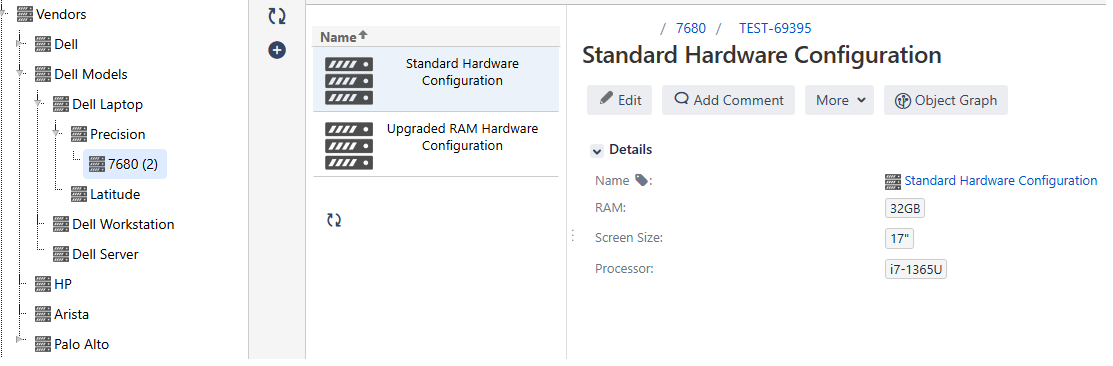Click the graph icon in Object Graph button
The width and height of the screenshot is (1113, 366).
[903, 101]
